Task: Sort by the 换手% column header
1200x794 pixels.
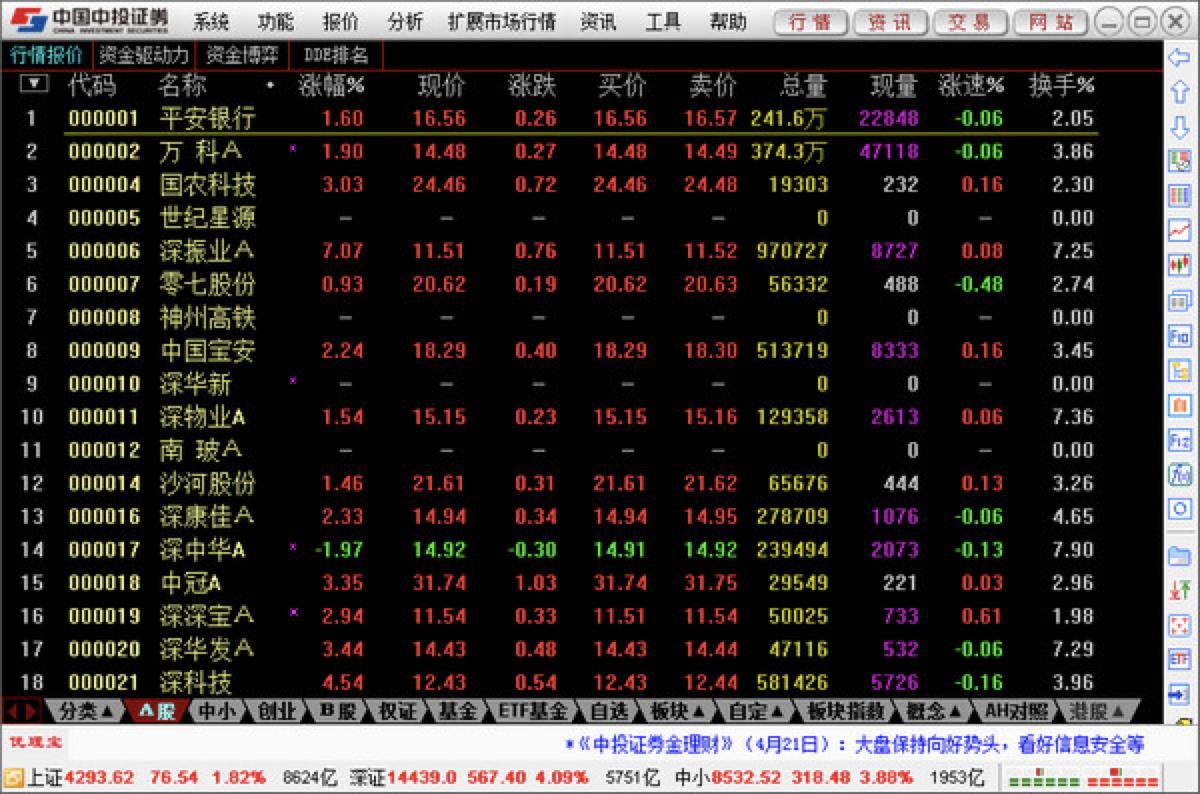Action: click(x=1062, y=86)
